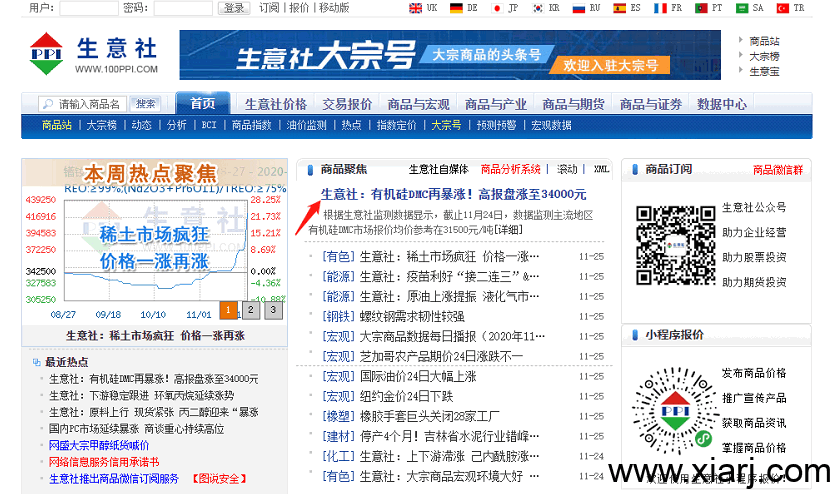Screen dimensions: 835x494
Task: Show slide 3 of hot-focus carousel
Action: point(273,310)
